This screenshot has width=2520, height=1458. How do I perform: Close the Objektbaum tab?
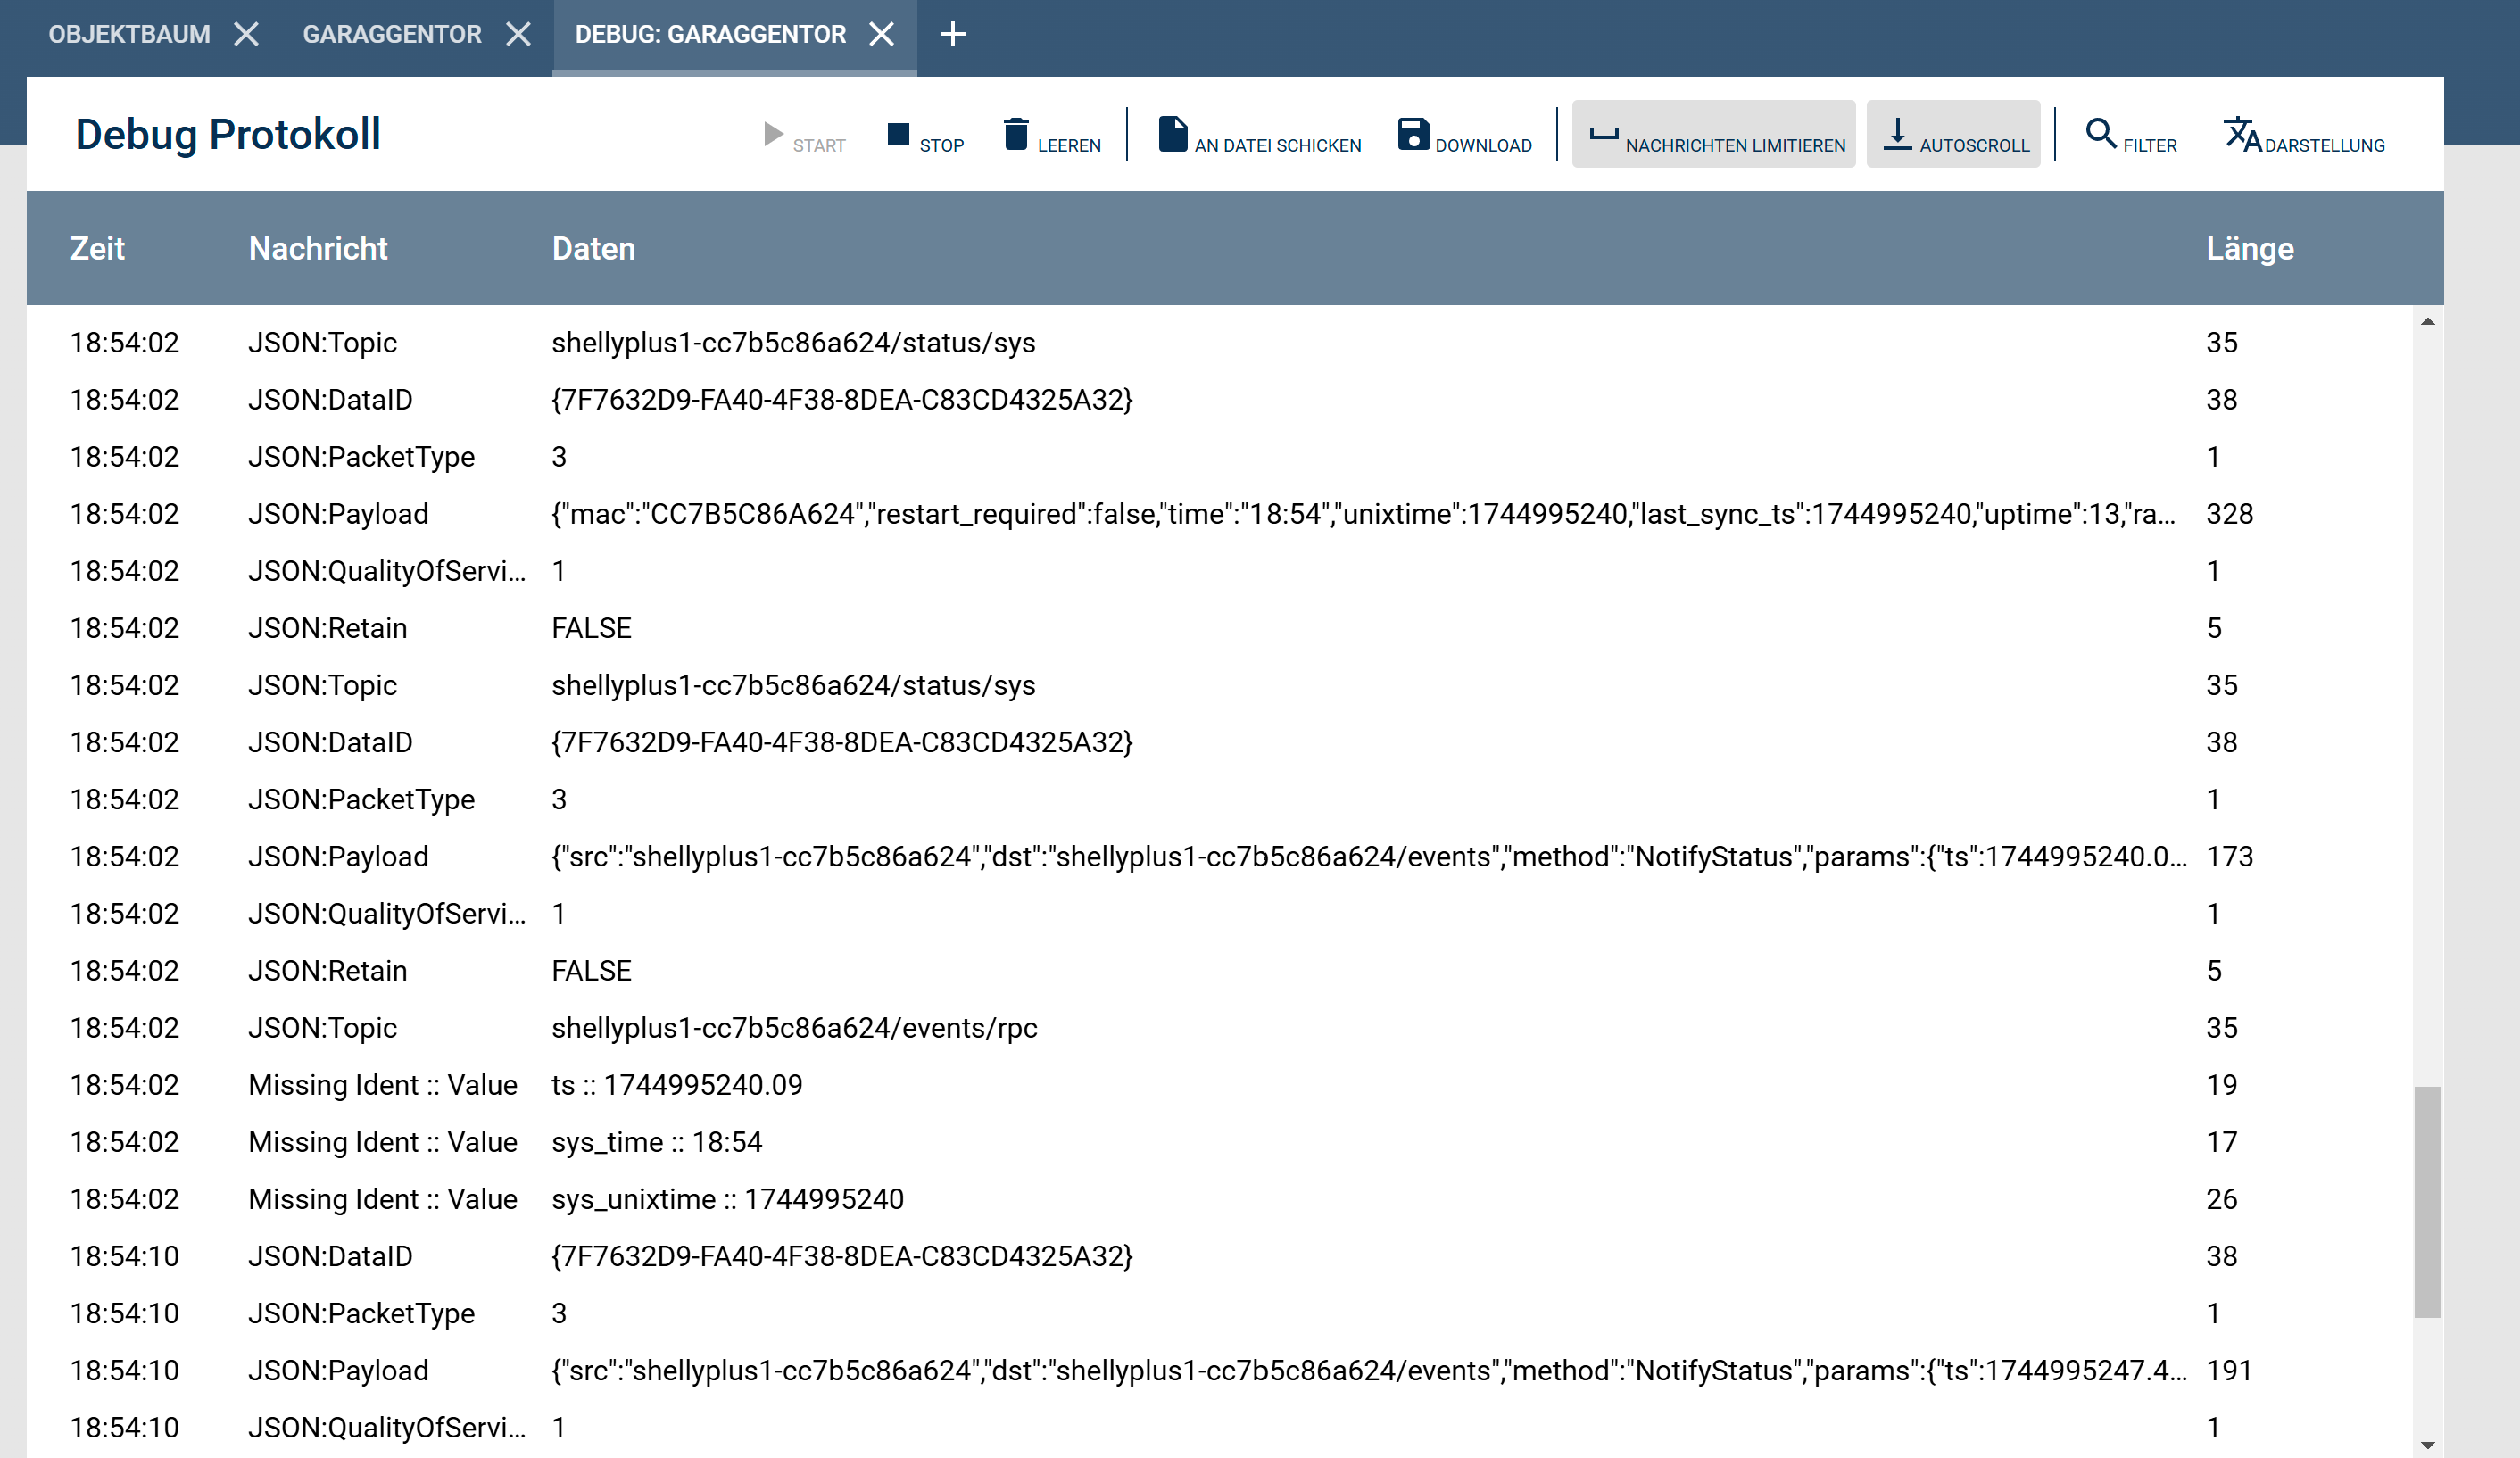(x=246, y=35)
